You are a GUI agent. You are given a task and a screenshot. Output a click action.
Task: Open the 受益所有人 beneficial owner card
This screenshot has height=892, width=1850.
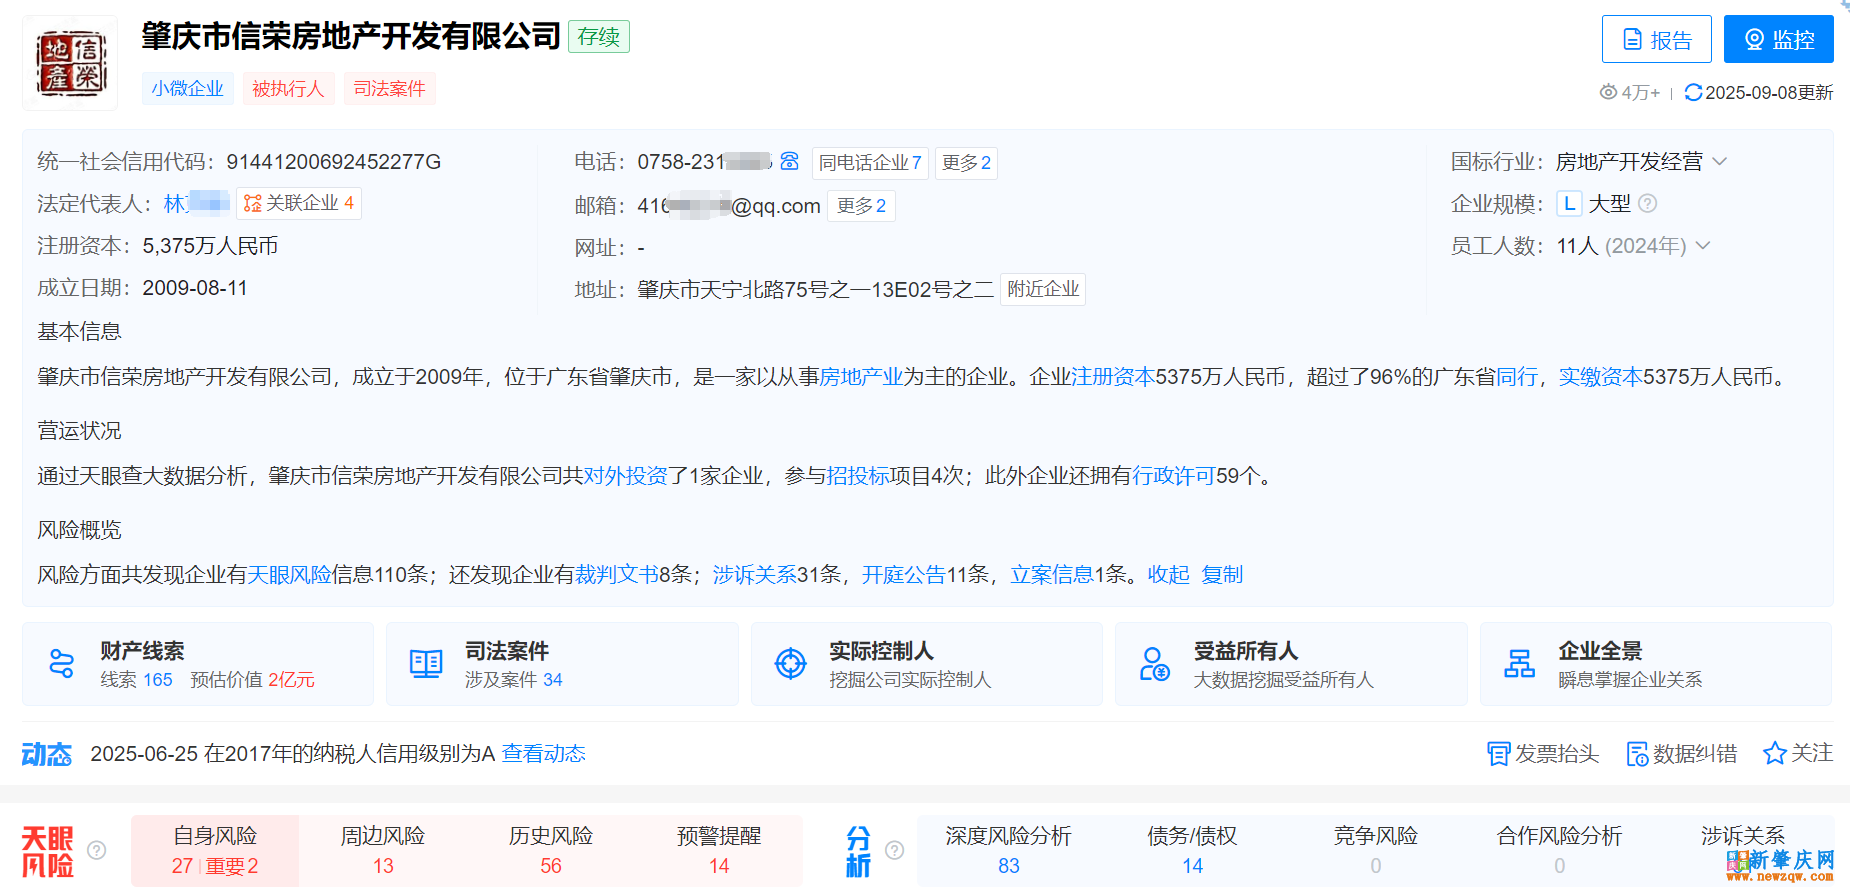[1290, 664]
